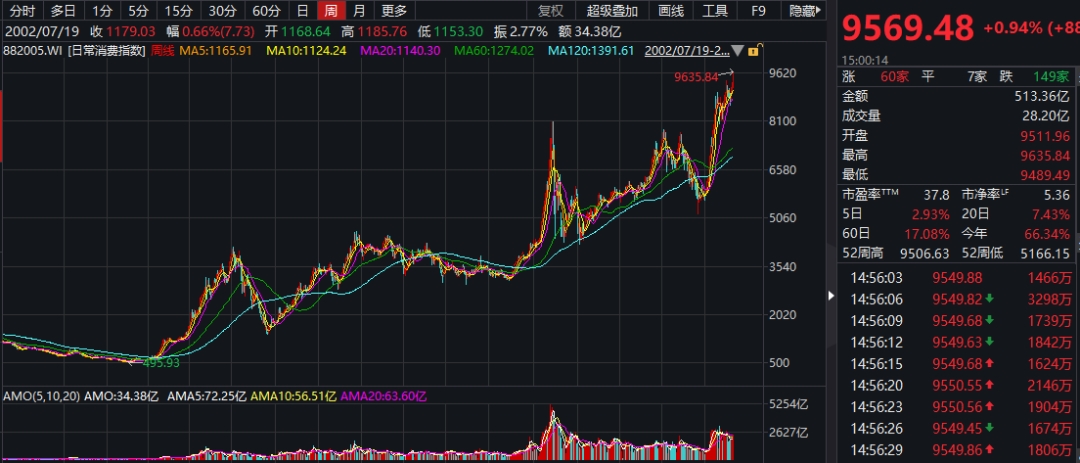Click the 52周低 5166.15 value

[x=1047, y=254]
